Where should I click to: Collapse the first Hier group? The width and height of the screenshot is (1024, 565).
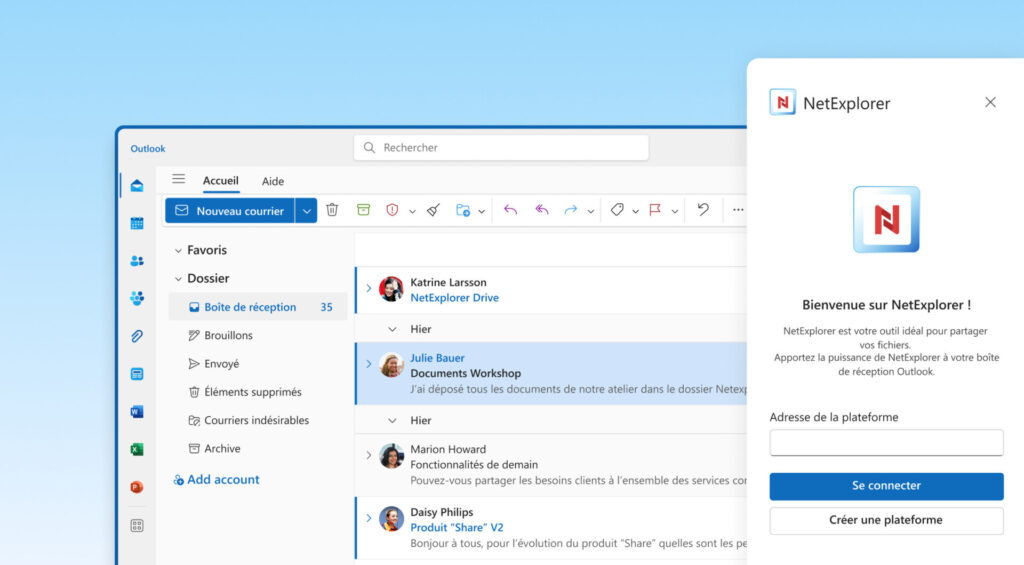point(392,329)
